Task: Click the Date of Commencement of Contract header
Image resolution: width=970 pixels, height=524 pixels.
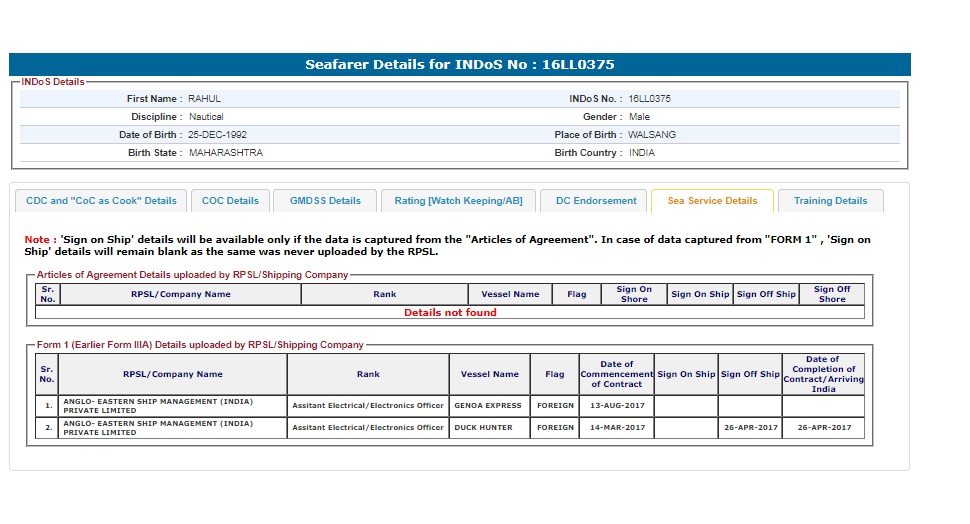Action: 616,374
